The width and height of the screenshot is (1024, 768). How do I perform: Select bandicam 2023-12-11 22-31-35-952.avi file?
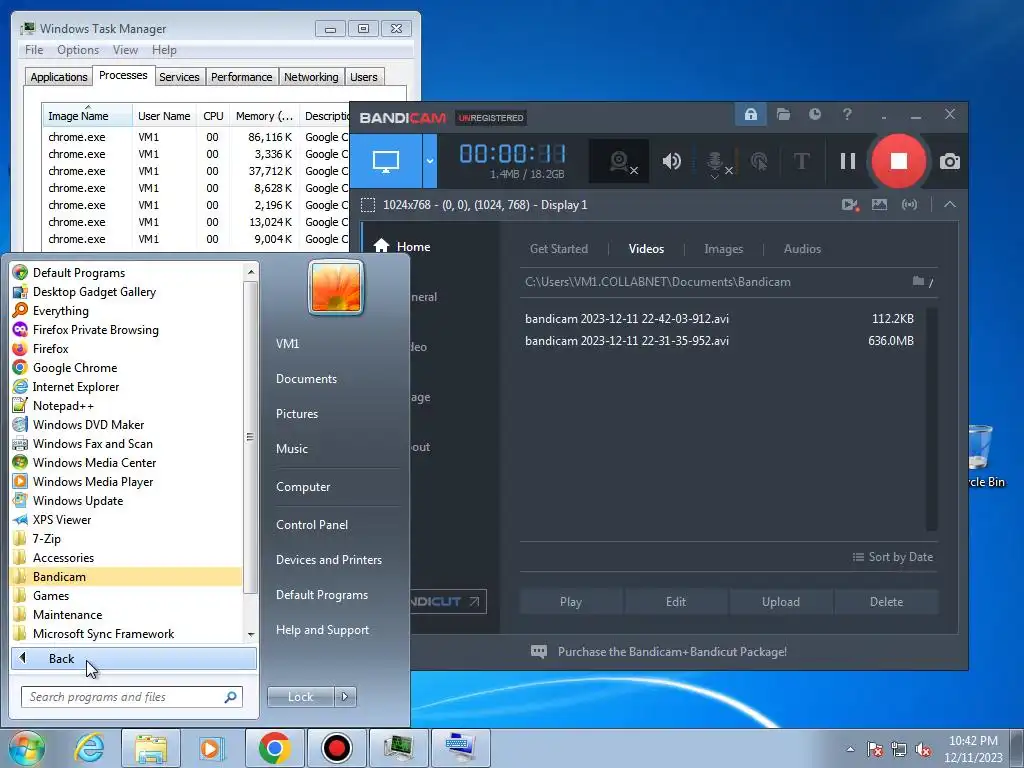pyautogui.click(x=720, y=341)
